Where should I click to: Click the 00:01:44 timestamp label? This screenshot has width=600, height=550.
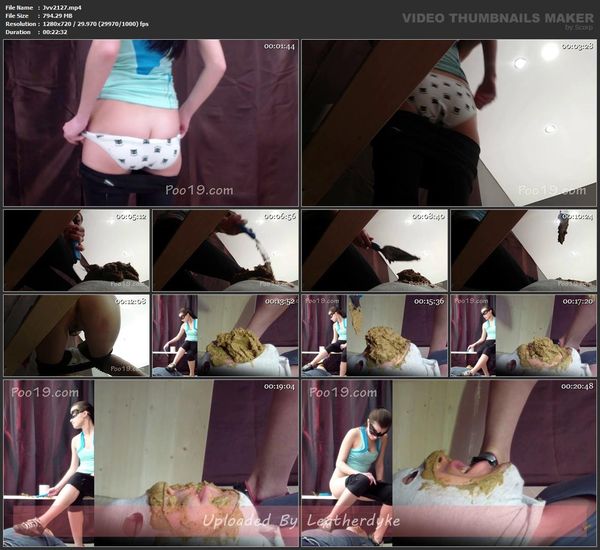coord(278,47)
